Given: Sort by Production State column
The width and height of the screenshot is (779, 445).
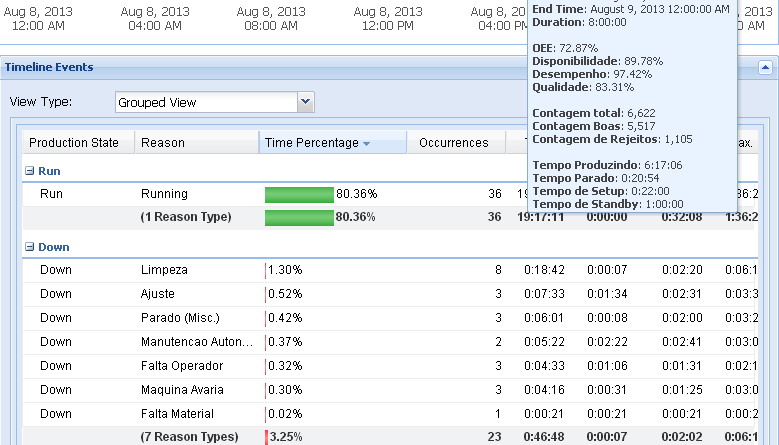Looking at the screenshot, I should point(74,143).
